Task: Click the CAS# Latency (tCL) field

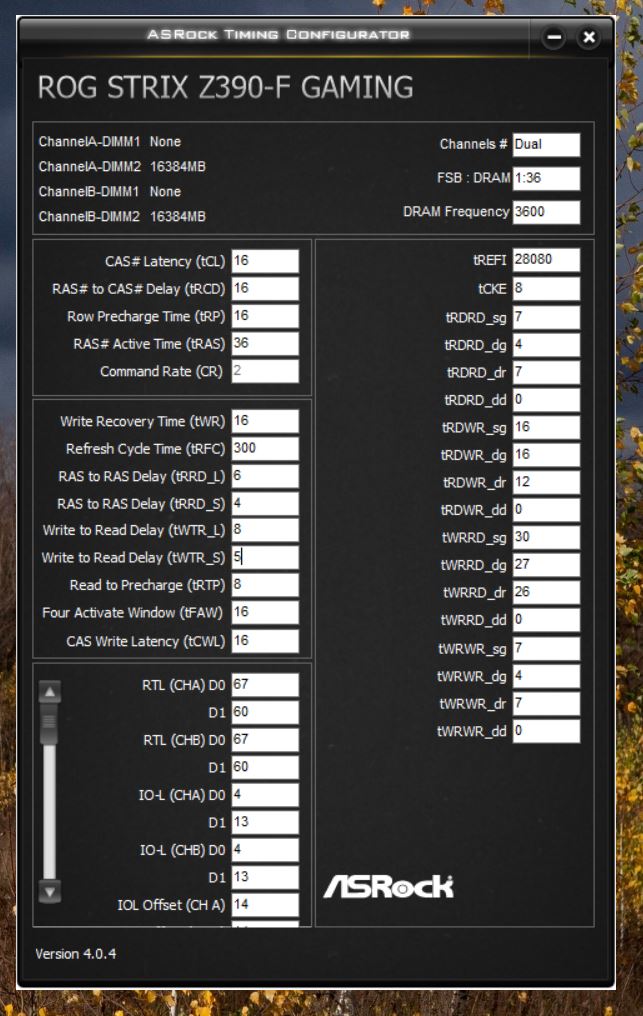Action: pyautogui.click(x=265, y=261)
